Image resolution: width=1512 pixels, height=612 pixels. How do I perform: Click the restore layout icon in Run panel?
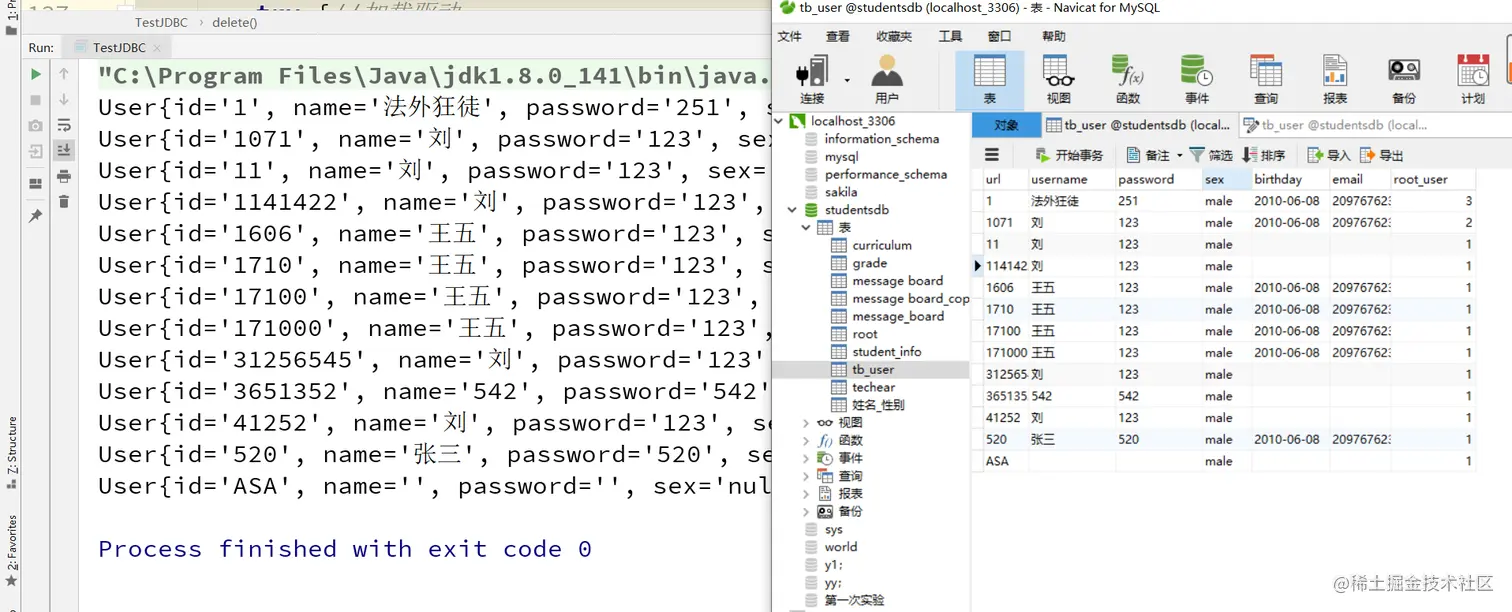coord(36,184)
